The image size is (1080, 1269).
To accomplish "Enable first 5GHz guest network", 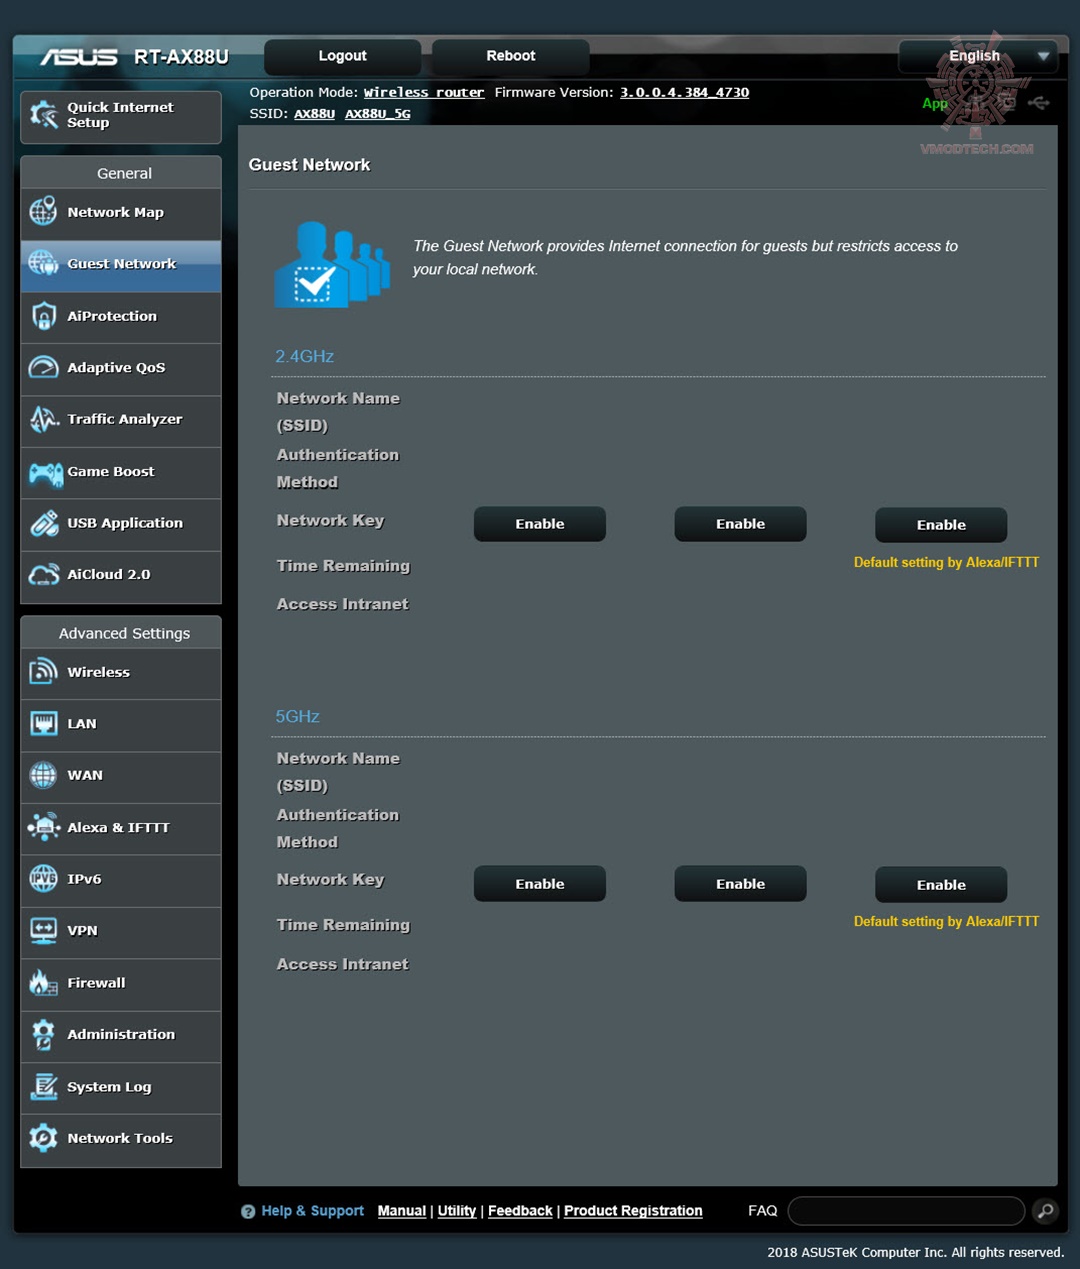I will click(540, 884).
